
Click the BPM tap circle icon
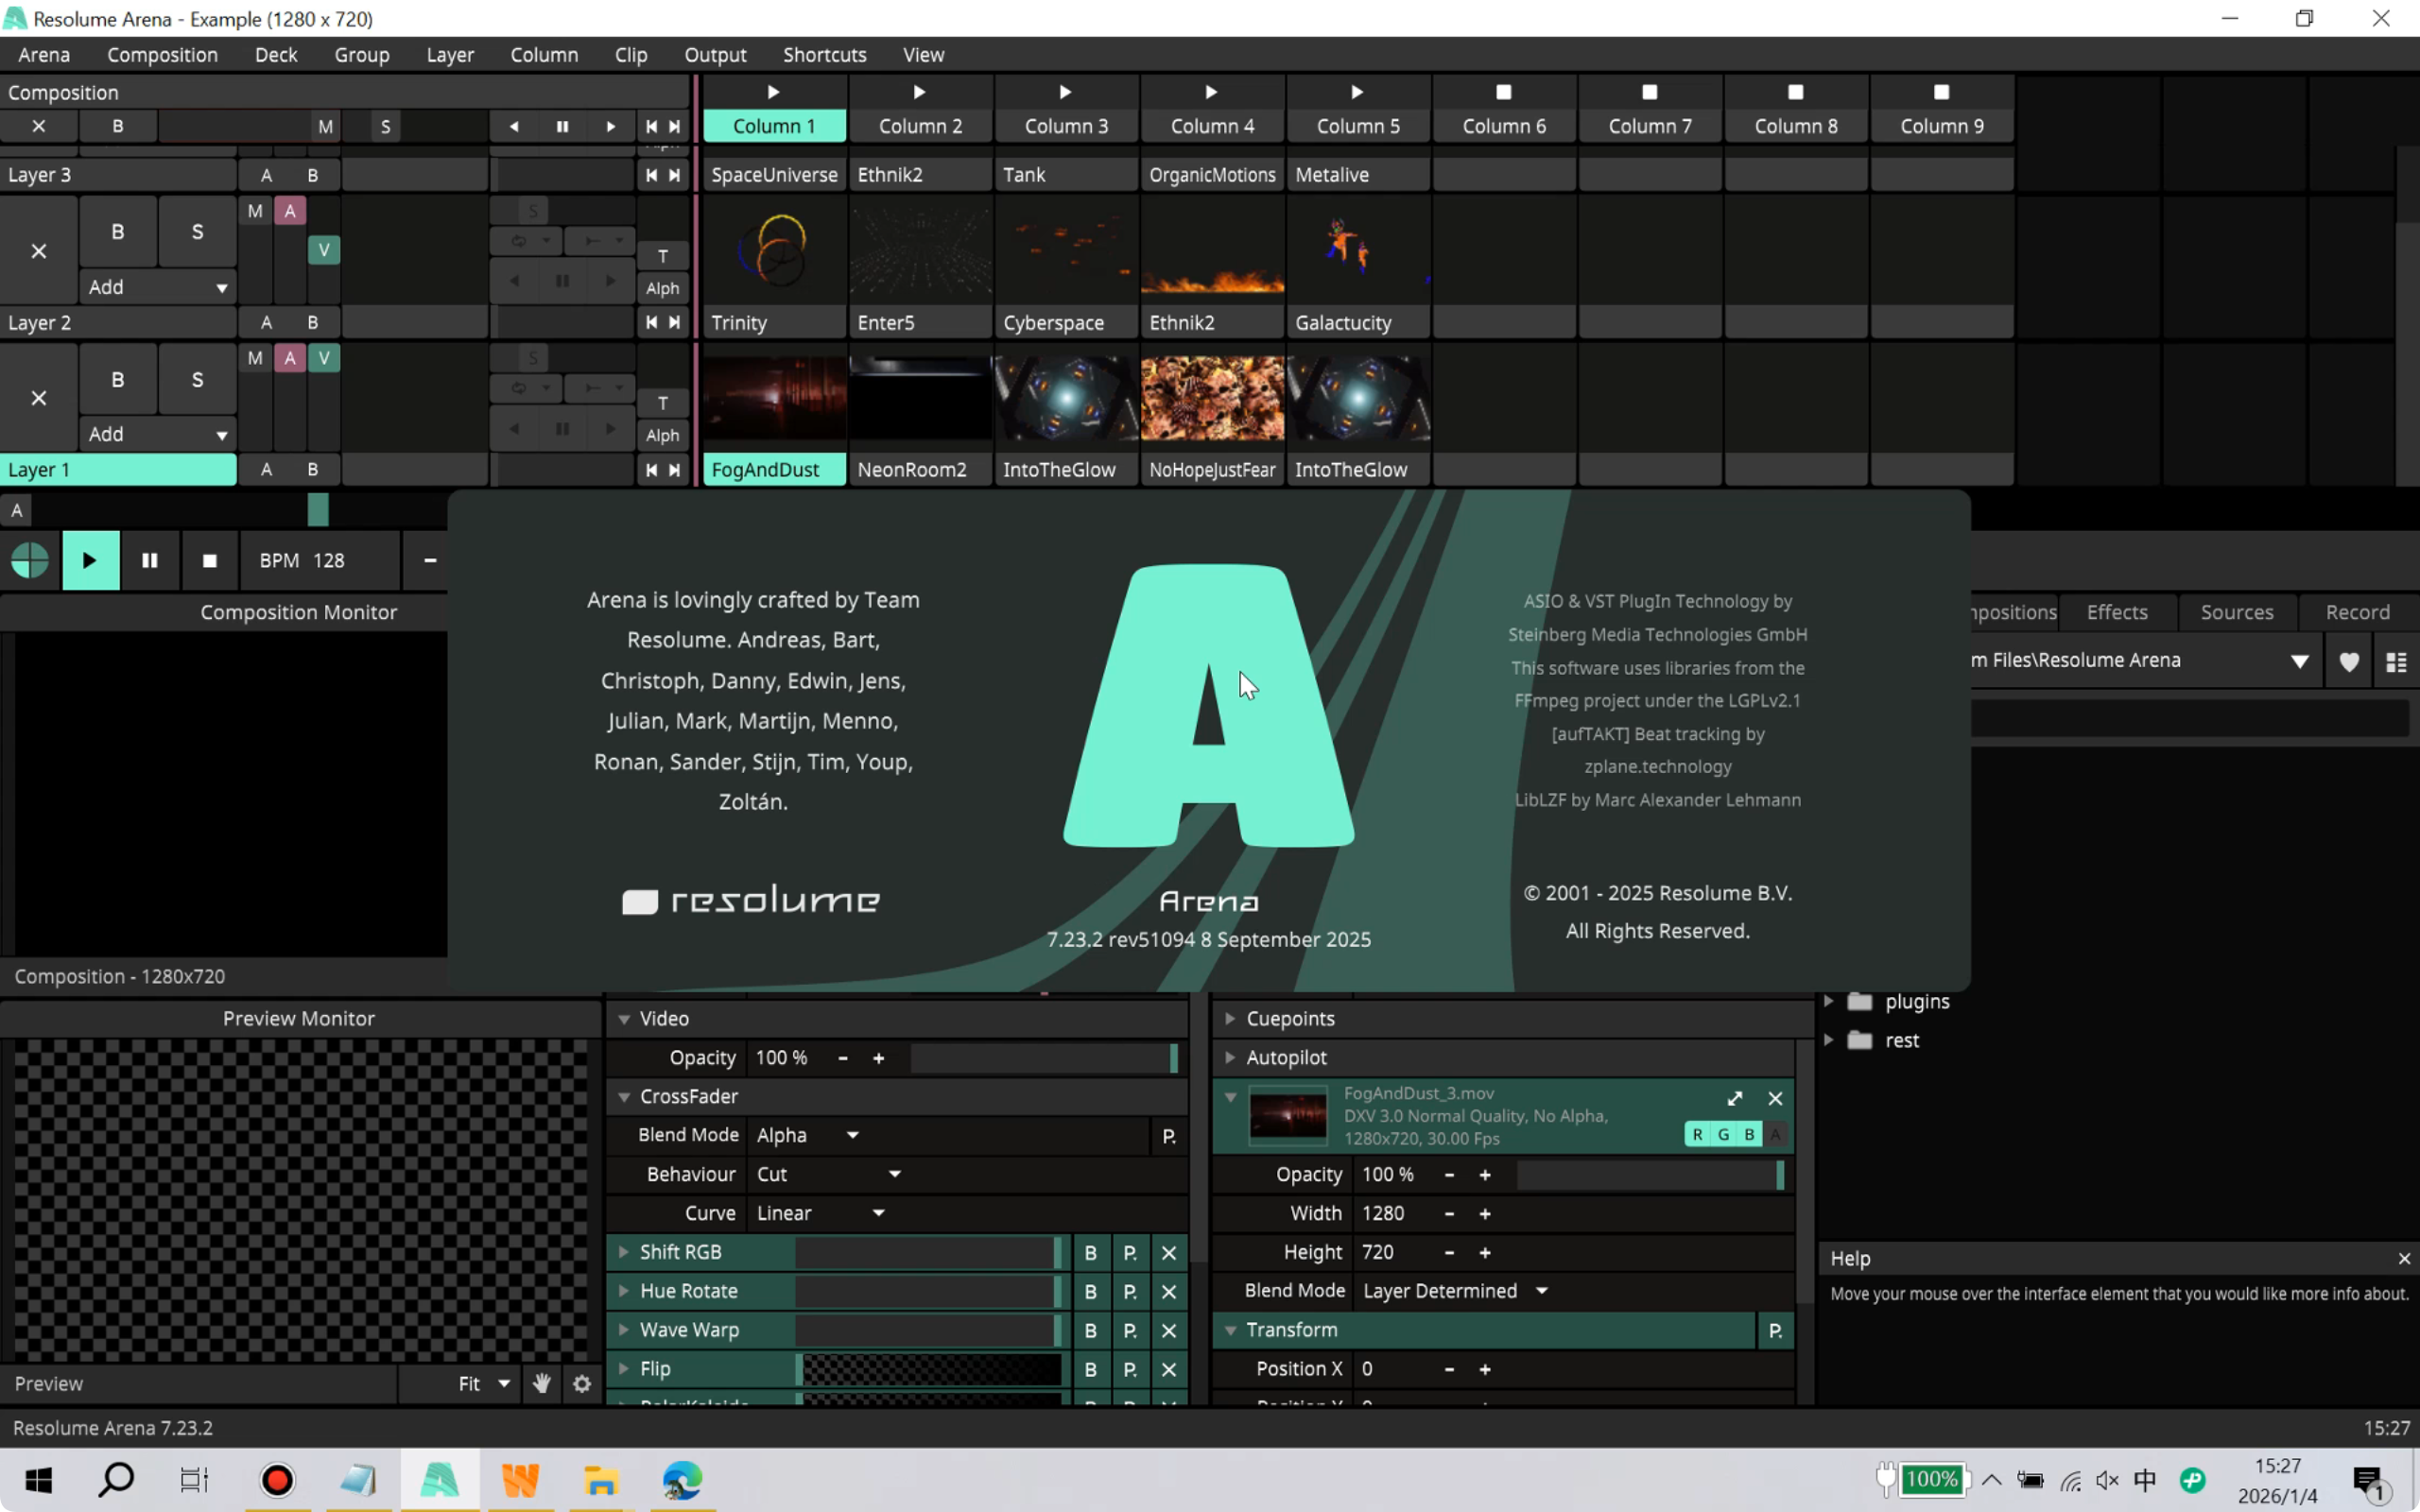point(30,560)
